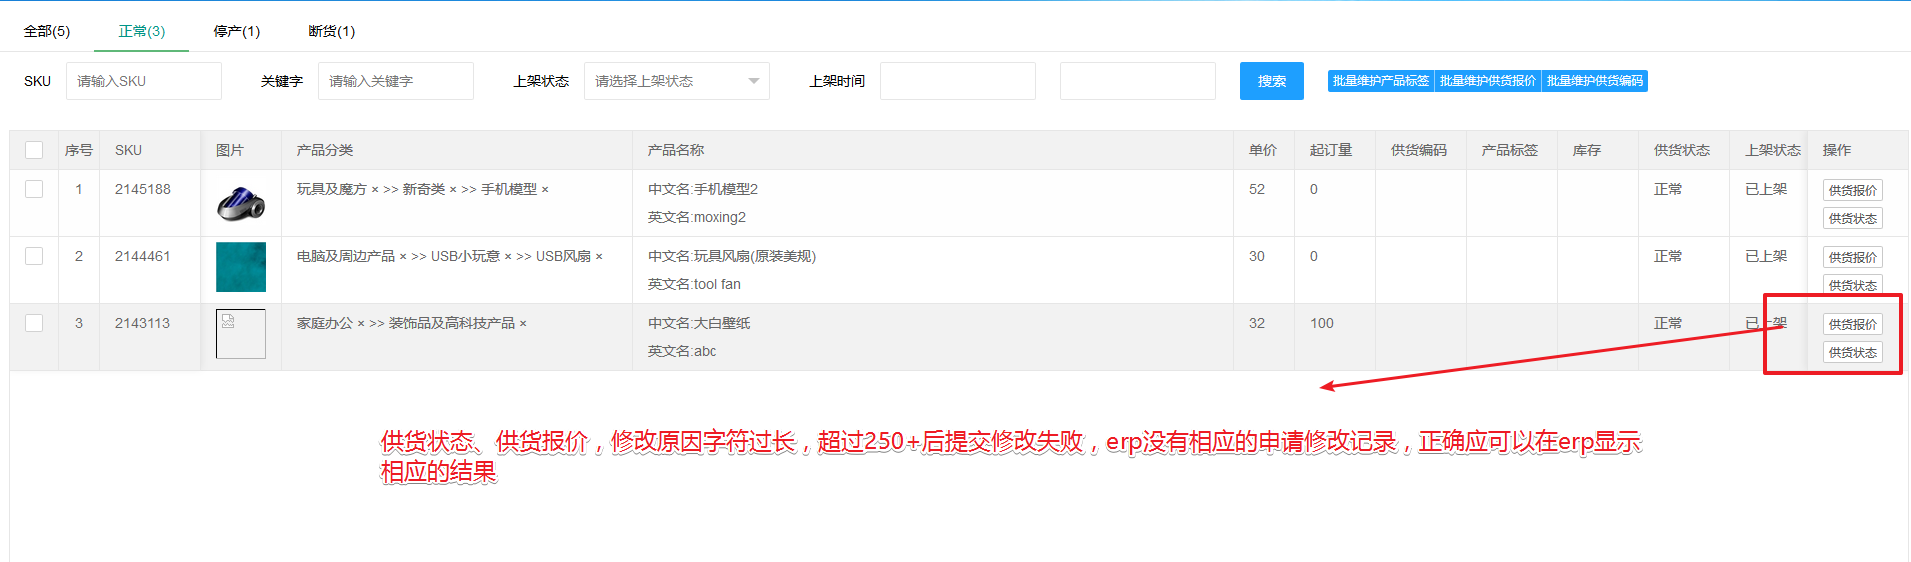Check the checkbox for SKU 2143113
The image size is (1911, 562).
(34, 323)
